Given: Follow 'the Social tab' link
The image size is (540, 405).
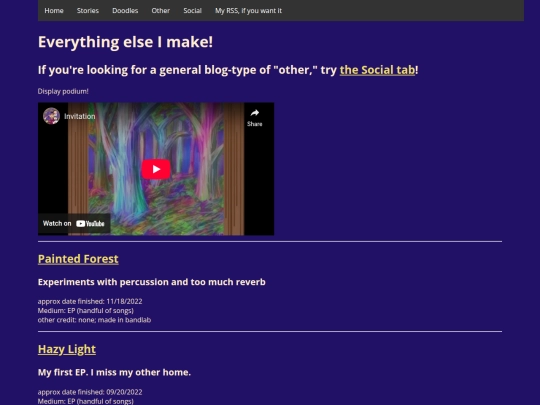Looking at the screenshot, I should point(377,70).
